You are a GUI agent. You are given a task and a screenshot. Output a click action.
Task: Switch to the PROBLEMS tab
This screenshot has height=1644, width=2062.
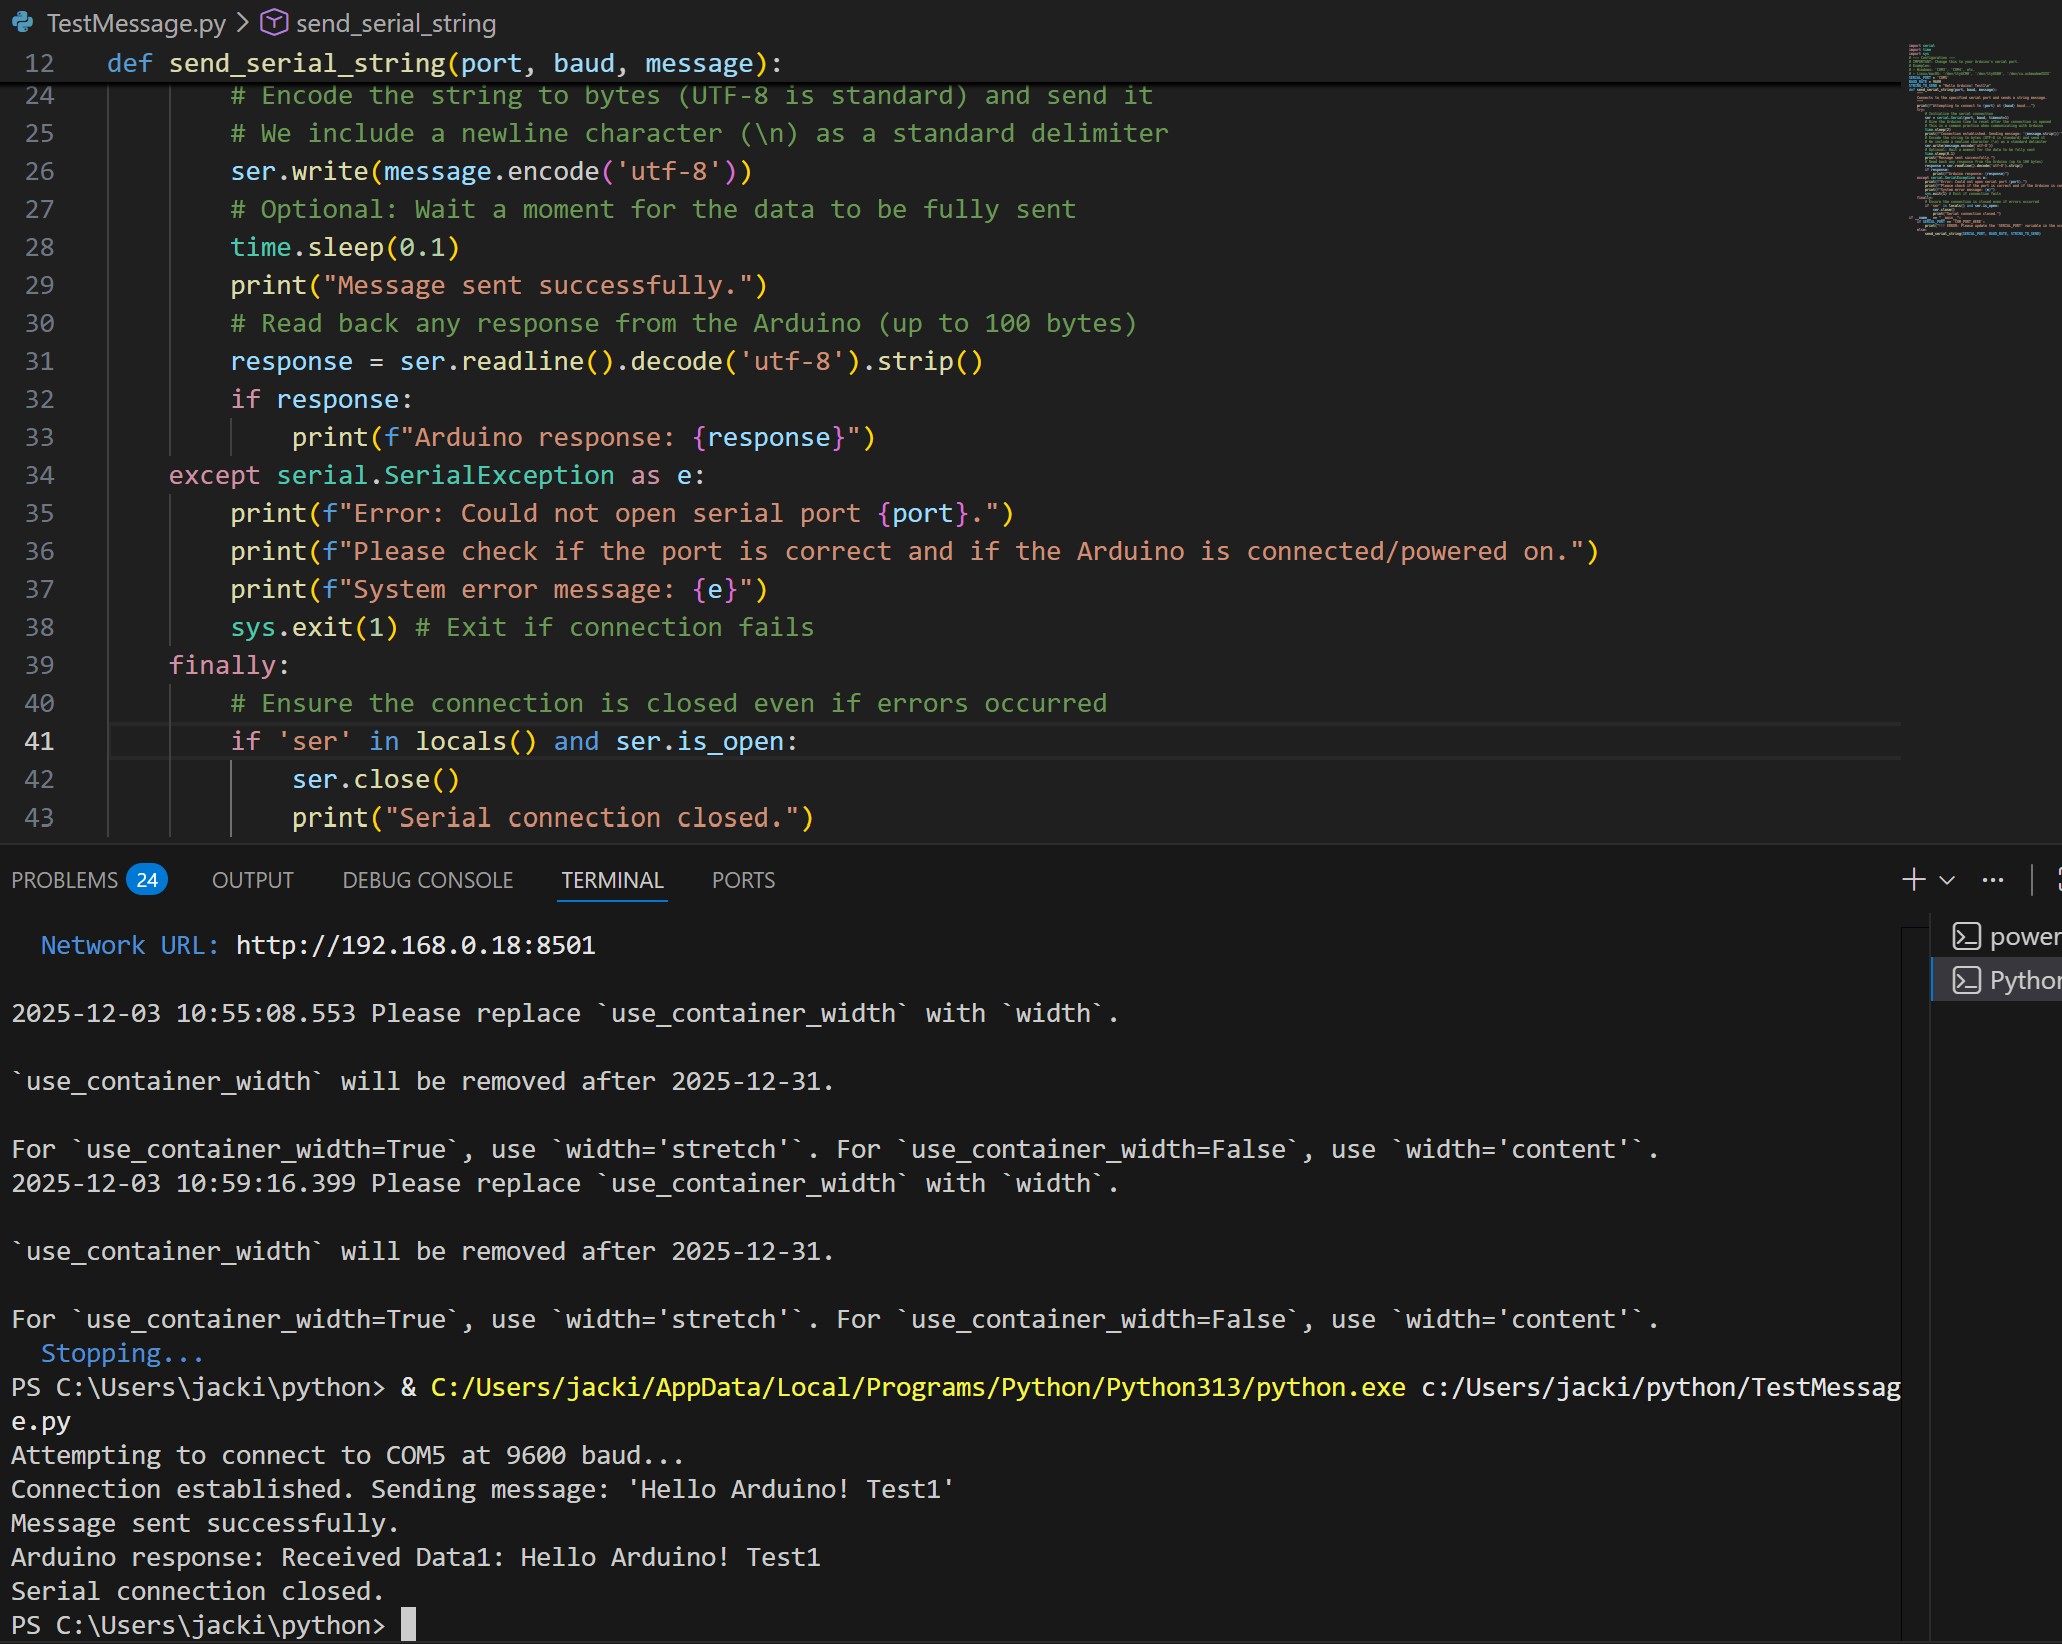pyautogui.click(x=65, y=880)
